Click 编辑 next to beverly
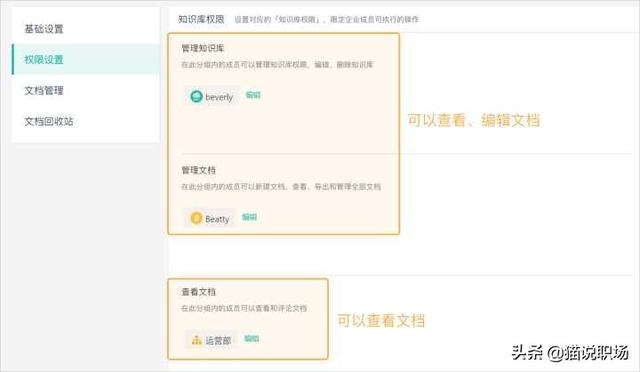 click(x=253, y=95)
